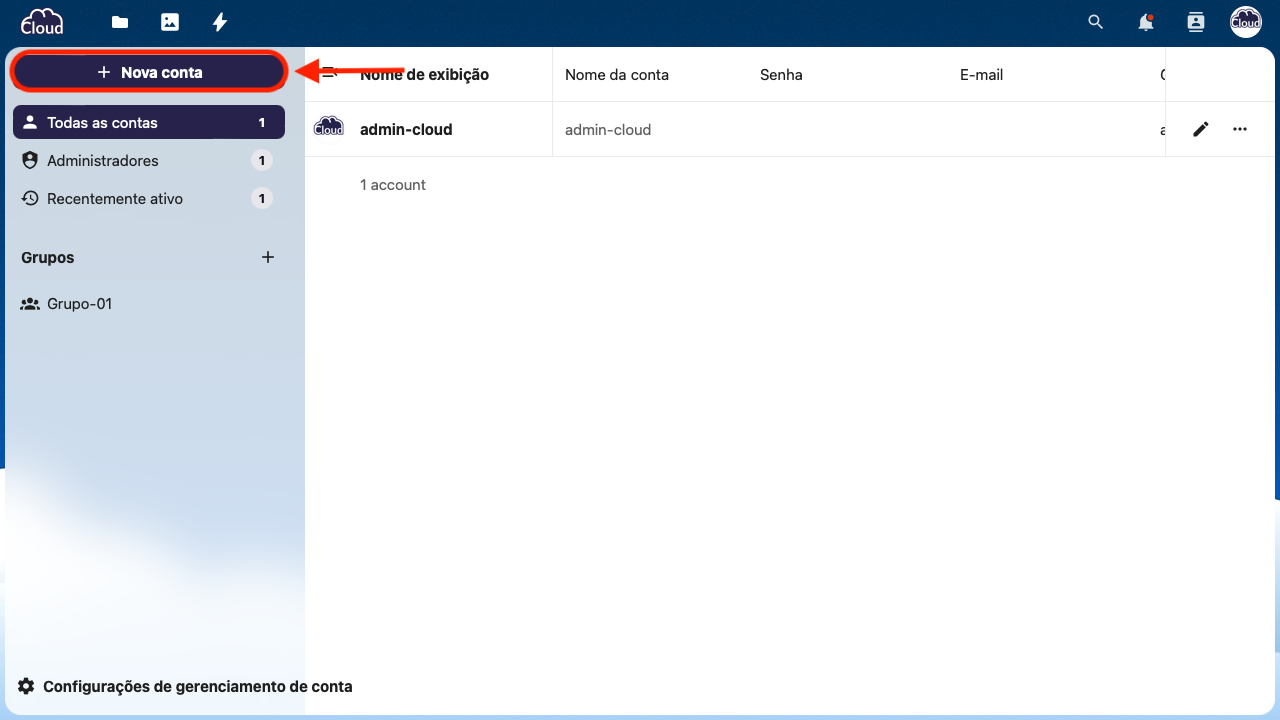Click gray admin-cloud account name cell
Image resolution: width=1280 pixels, height=720 pixels.
coord(608,130)
